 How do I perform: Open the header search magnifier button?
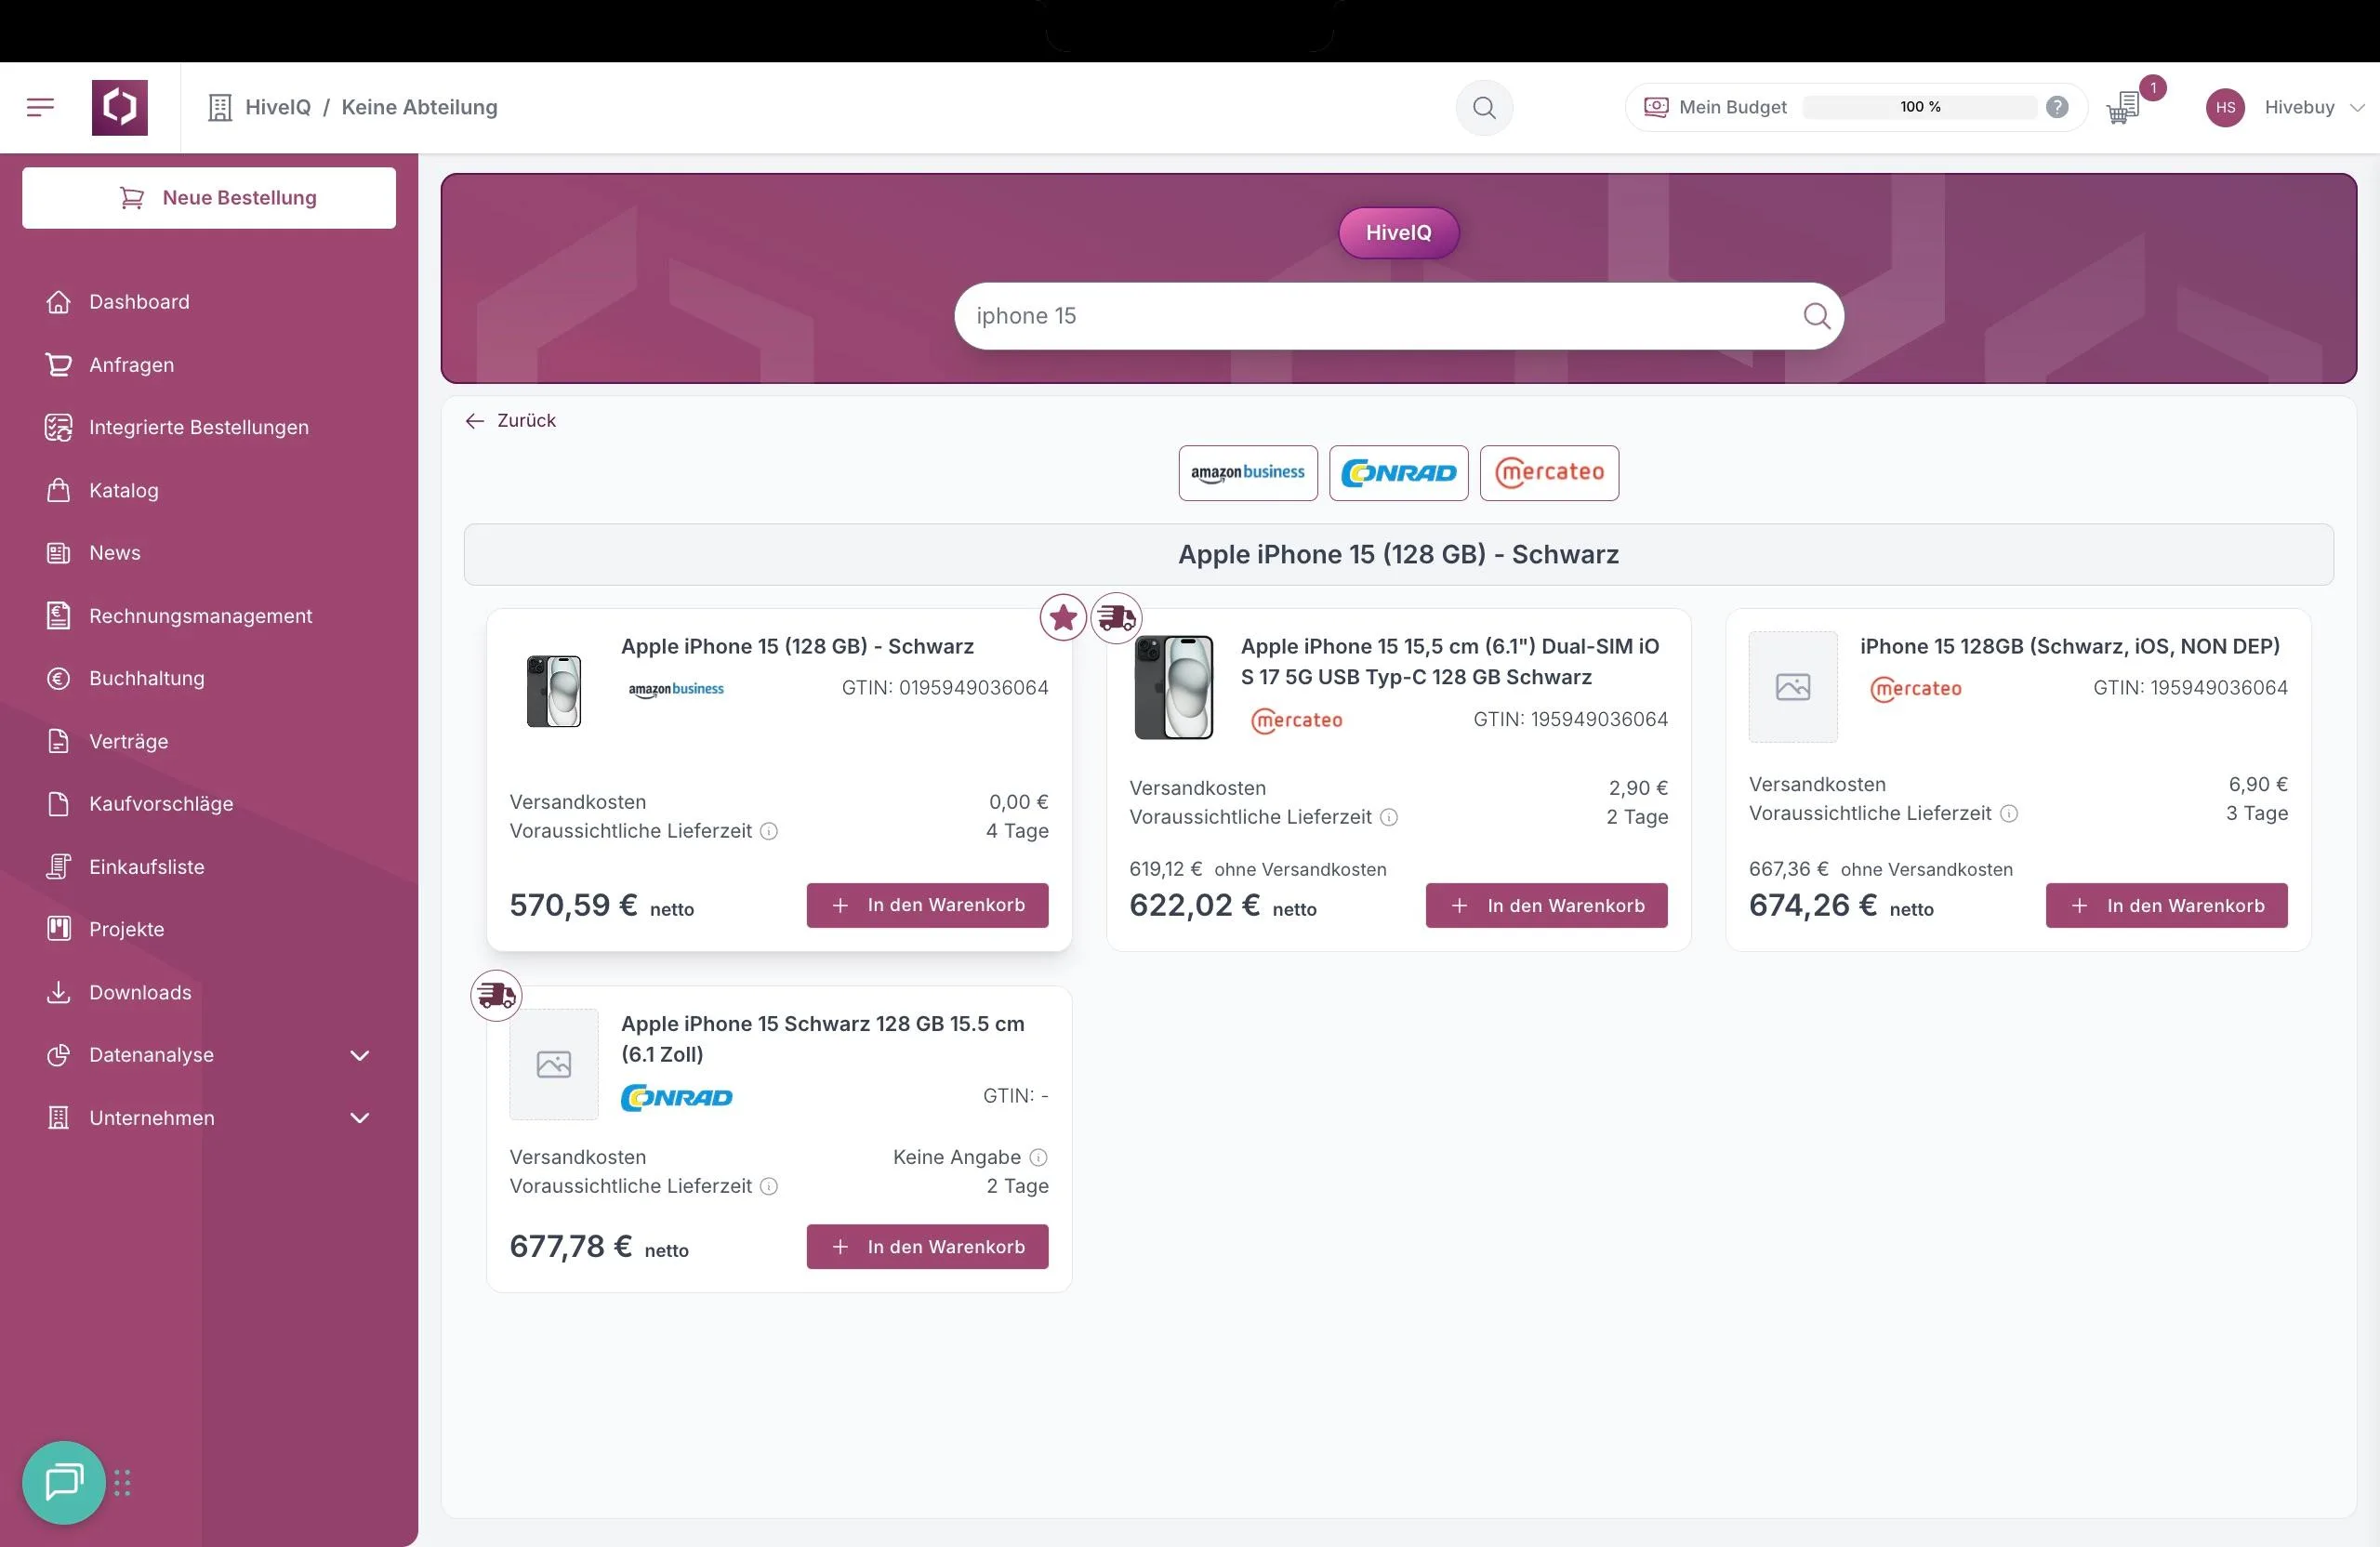coord(1484,107)
